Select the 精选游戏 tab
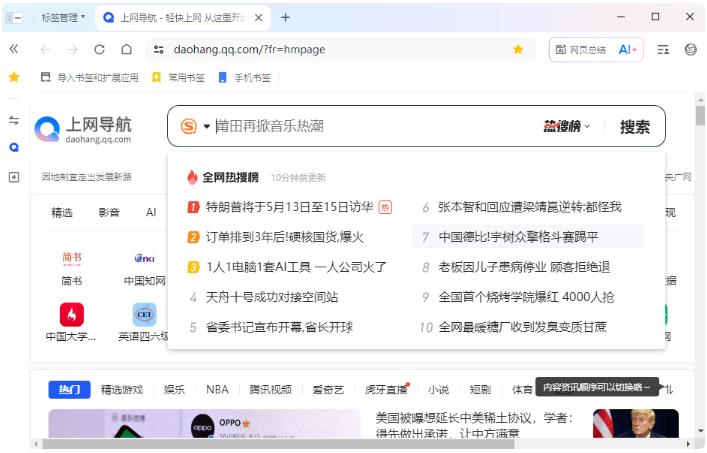This screenshot has height=453, width=707. click(122, 390)
